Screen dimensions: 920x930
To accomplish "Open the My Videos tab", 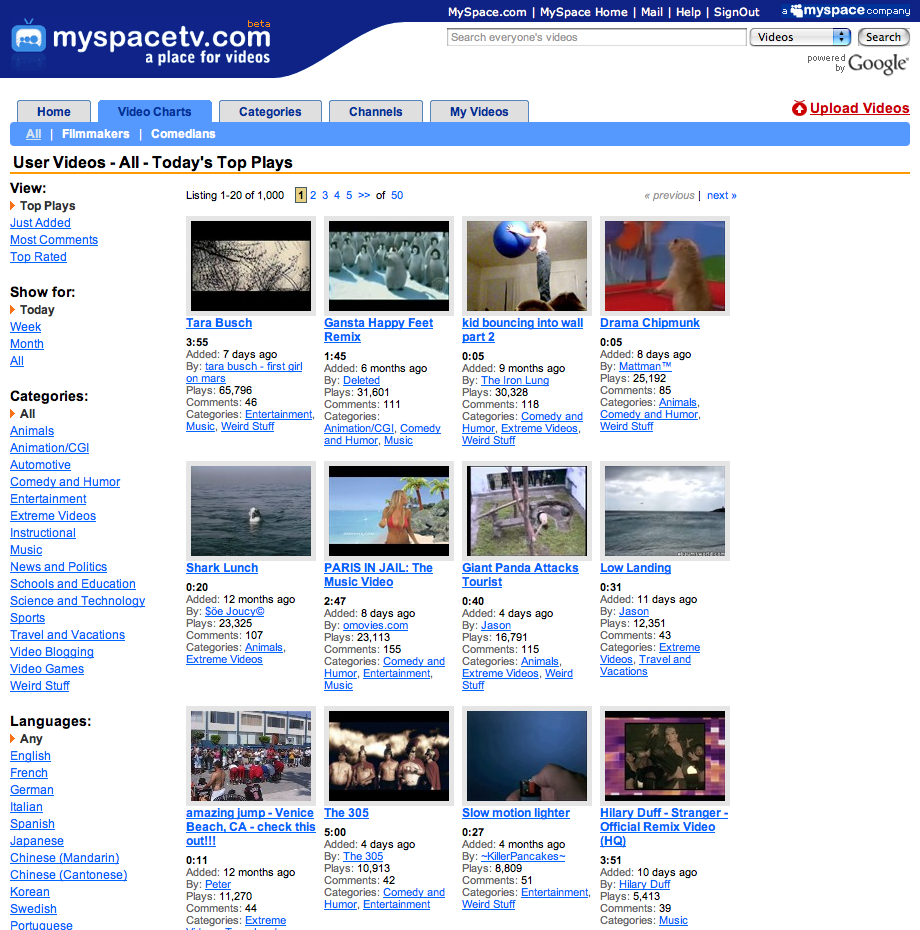I will click(479, 112).
